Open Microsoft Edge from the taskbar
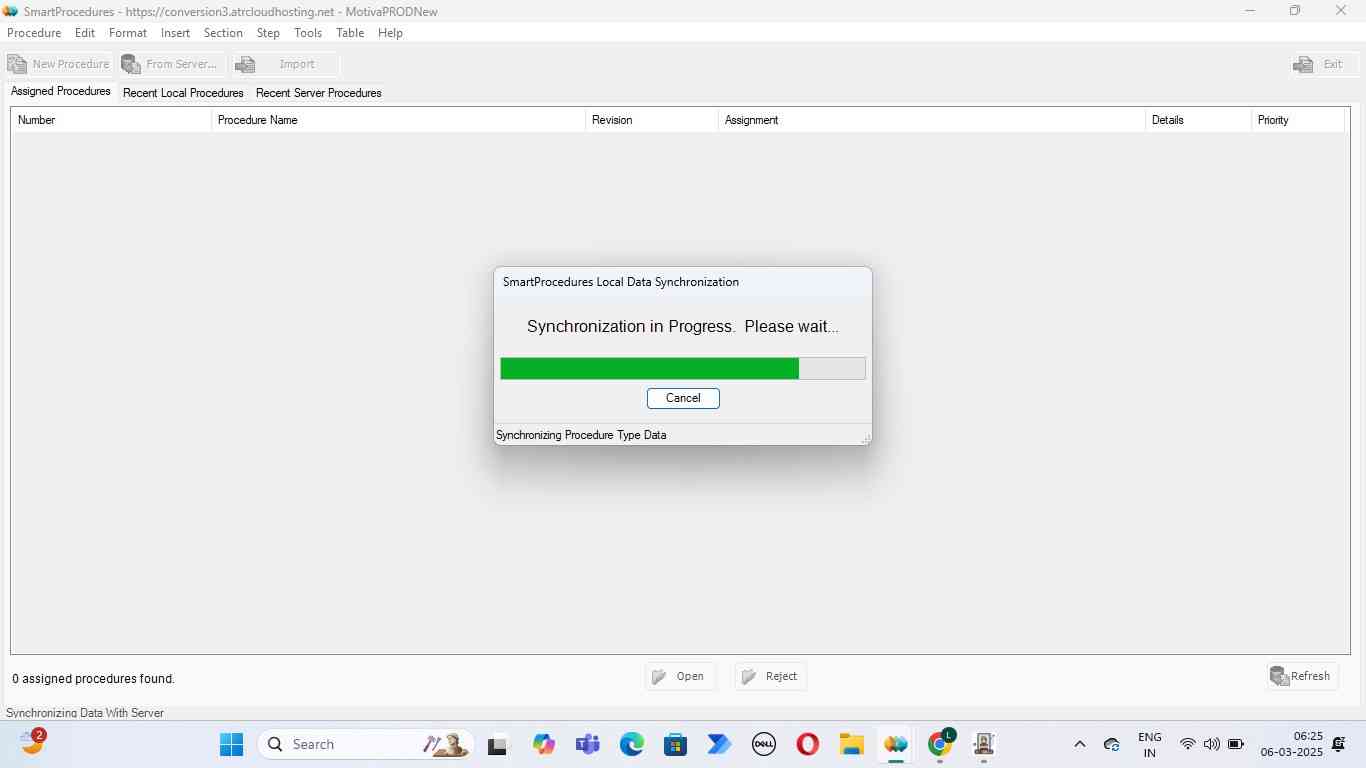The height and width of the screenshot is (768, 1366). coord(631,744)
